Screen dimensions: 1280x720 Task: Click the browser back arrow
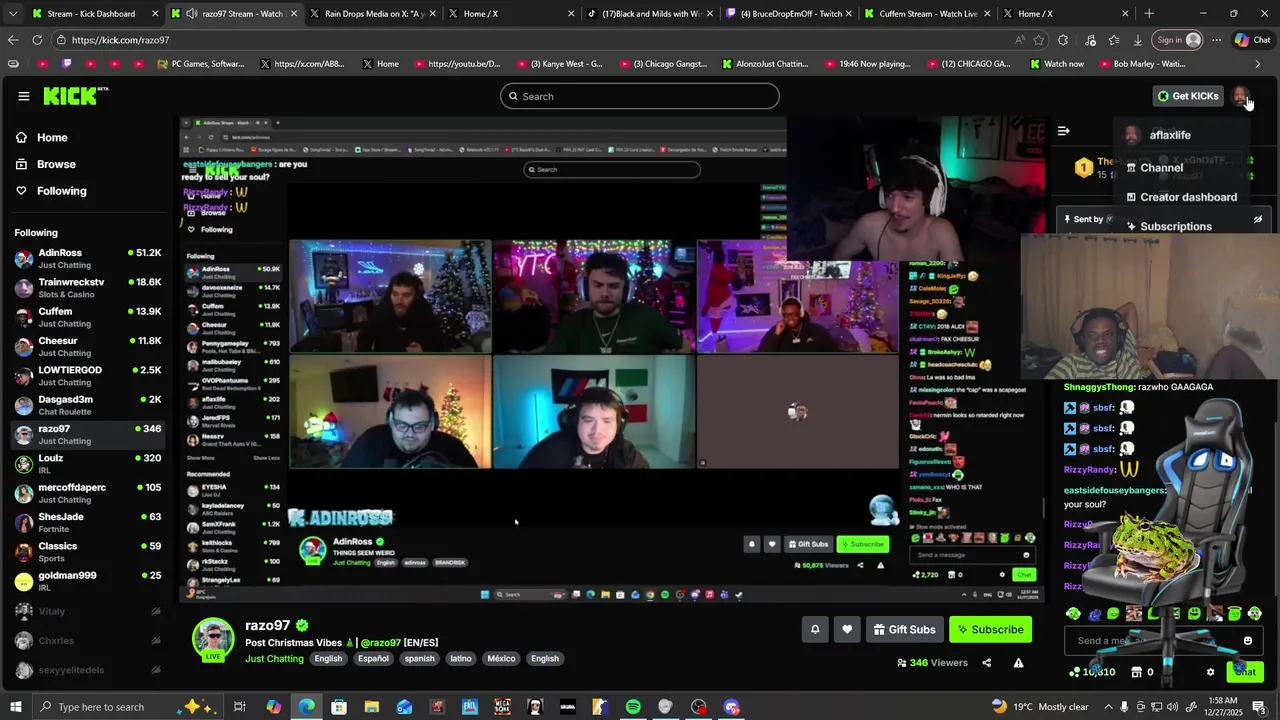point(12,40)
